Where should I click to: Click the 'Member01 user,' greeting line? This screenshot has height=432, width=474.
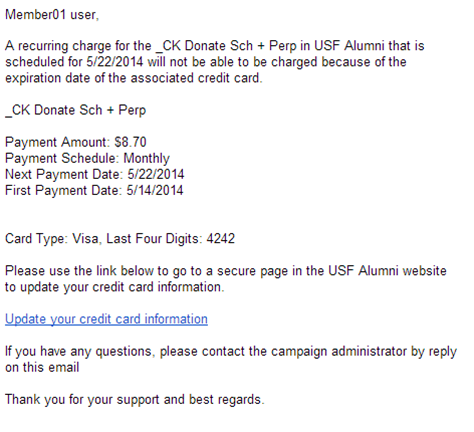(52, 15)
